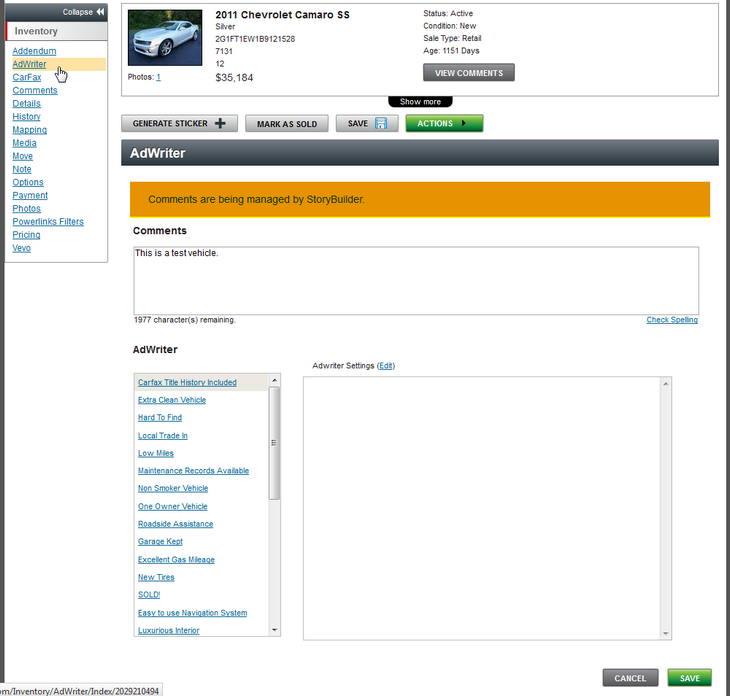Screen dimensions: 730x696
Task: Open the AdWriter sidebar link
Action: pos(29,64)
